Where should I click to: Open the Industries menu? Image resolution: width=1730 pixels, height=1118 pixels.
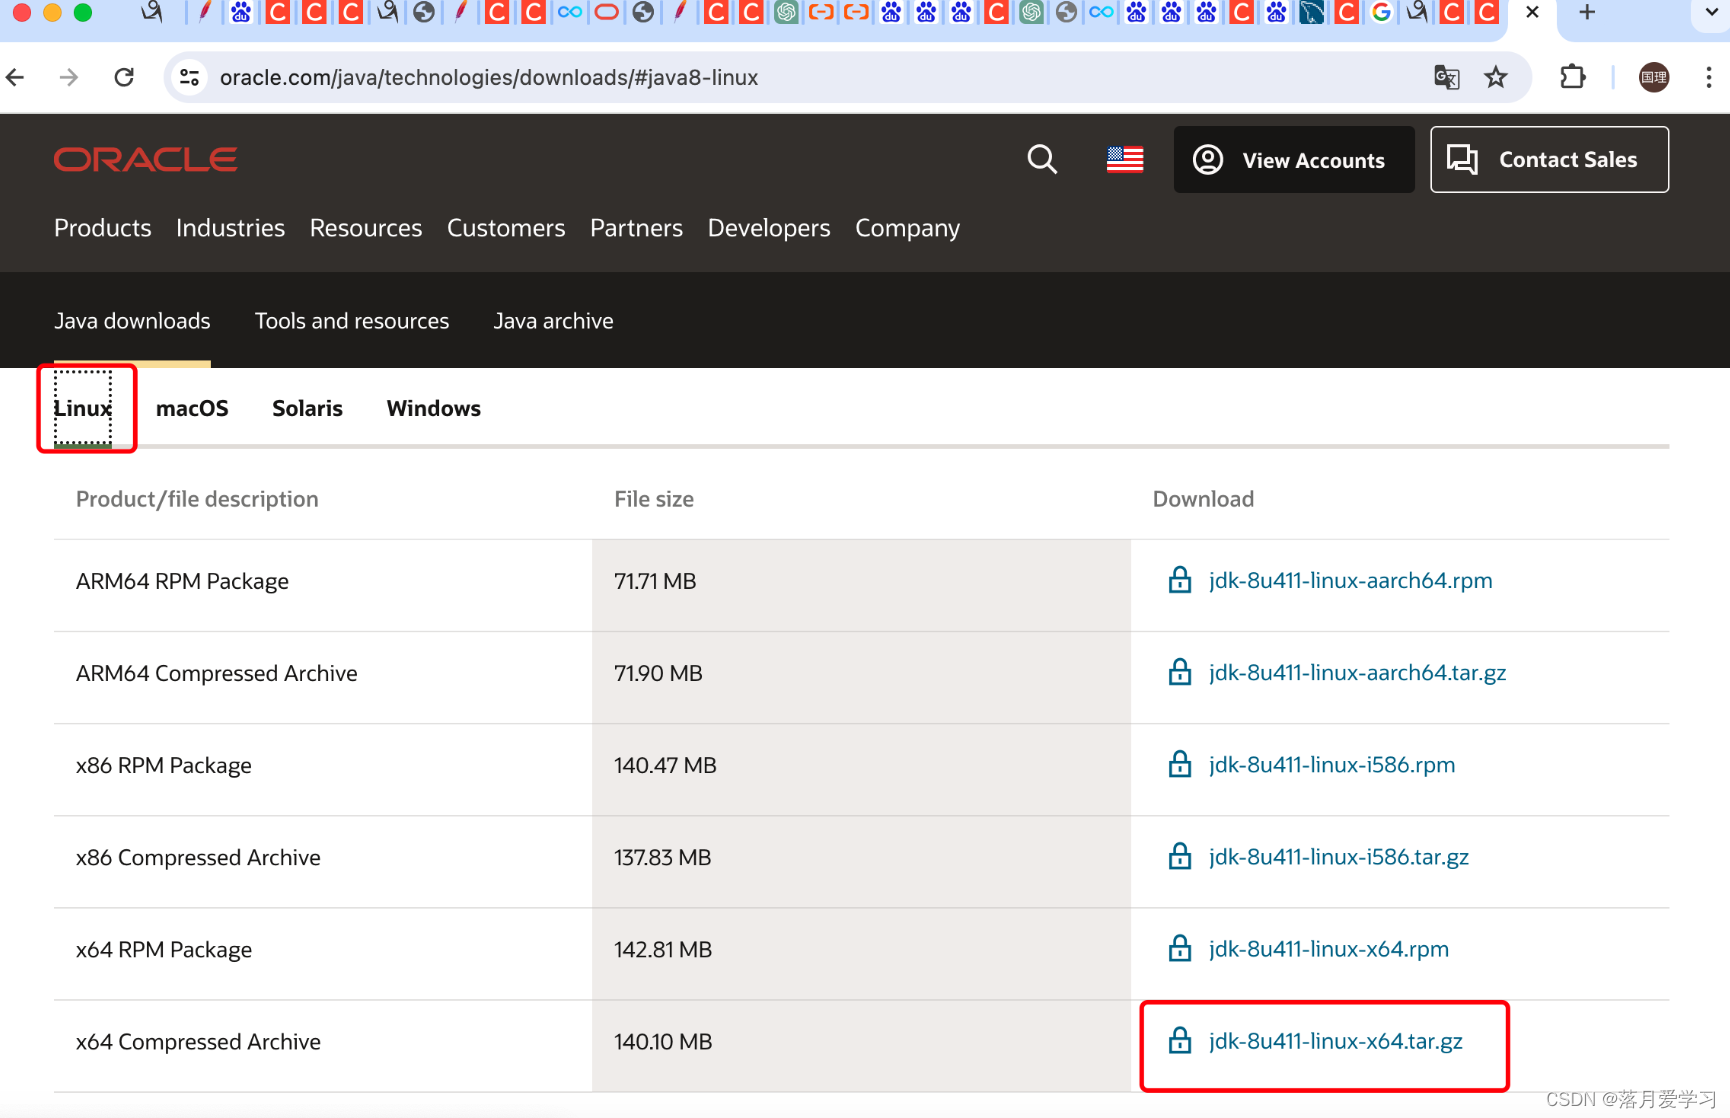point(230,228)
